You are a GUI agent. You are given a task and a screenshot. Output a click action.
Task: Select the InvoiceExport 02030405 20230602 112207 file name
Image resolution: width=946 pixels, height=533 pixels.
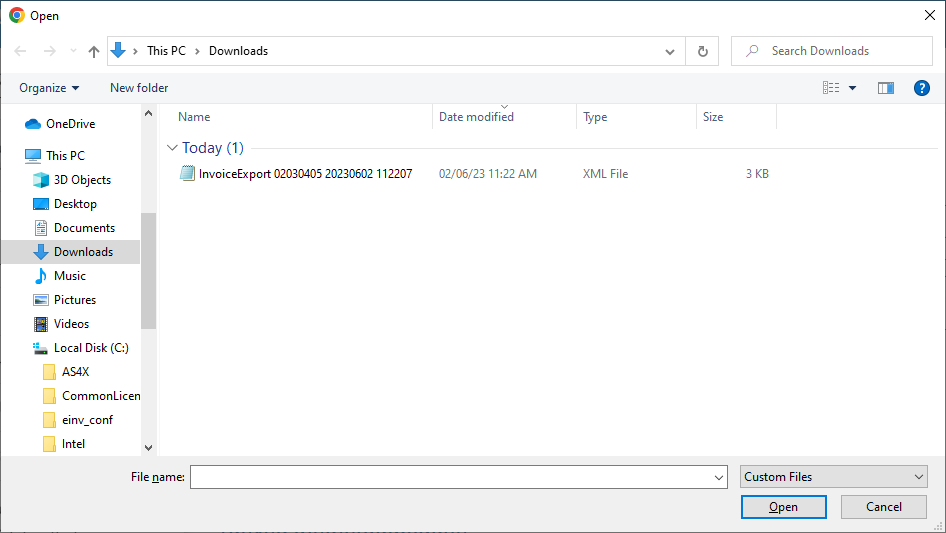pos(305,174)
